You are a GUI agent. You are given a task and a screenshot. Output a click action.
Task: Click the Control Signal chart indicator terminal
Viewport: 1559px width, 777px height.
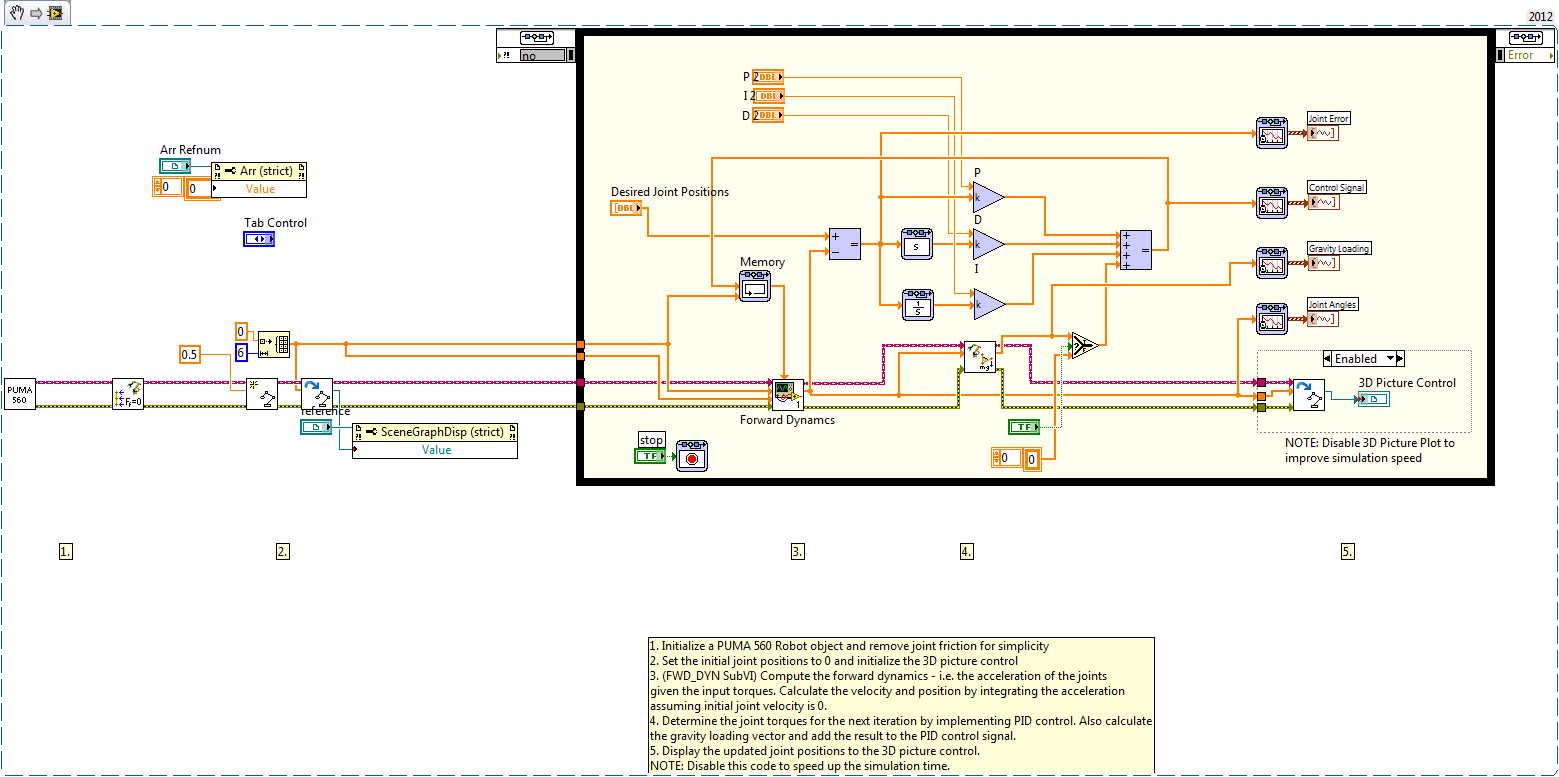[1322, 203]
